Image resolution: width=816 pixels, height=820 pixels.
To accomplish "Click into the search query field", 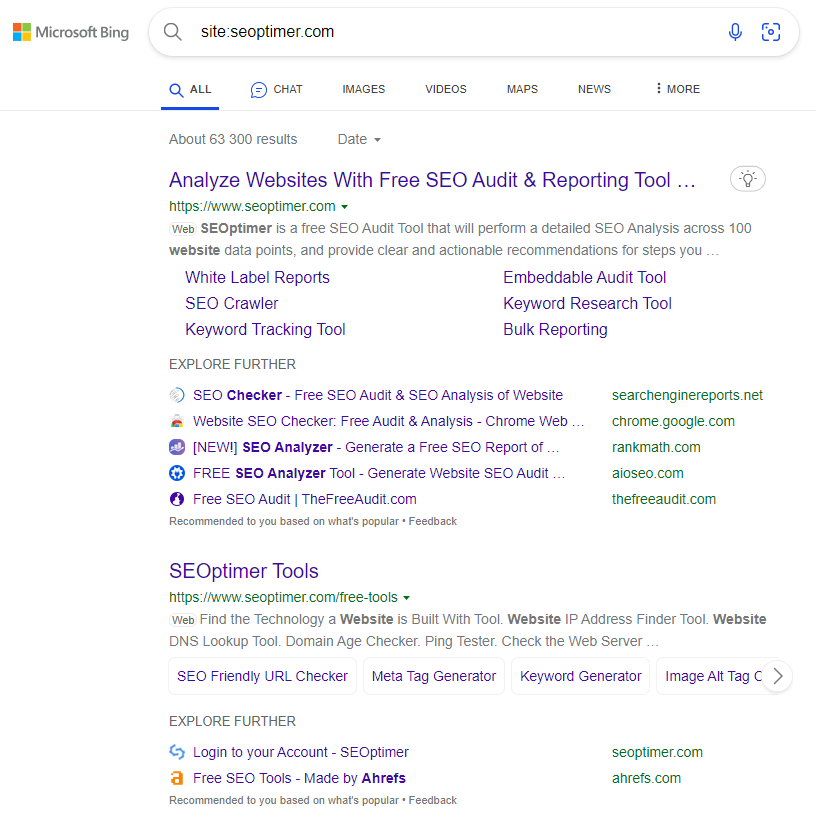I will pos(450,32).
